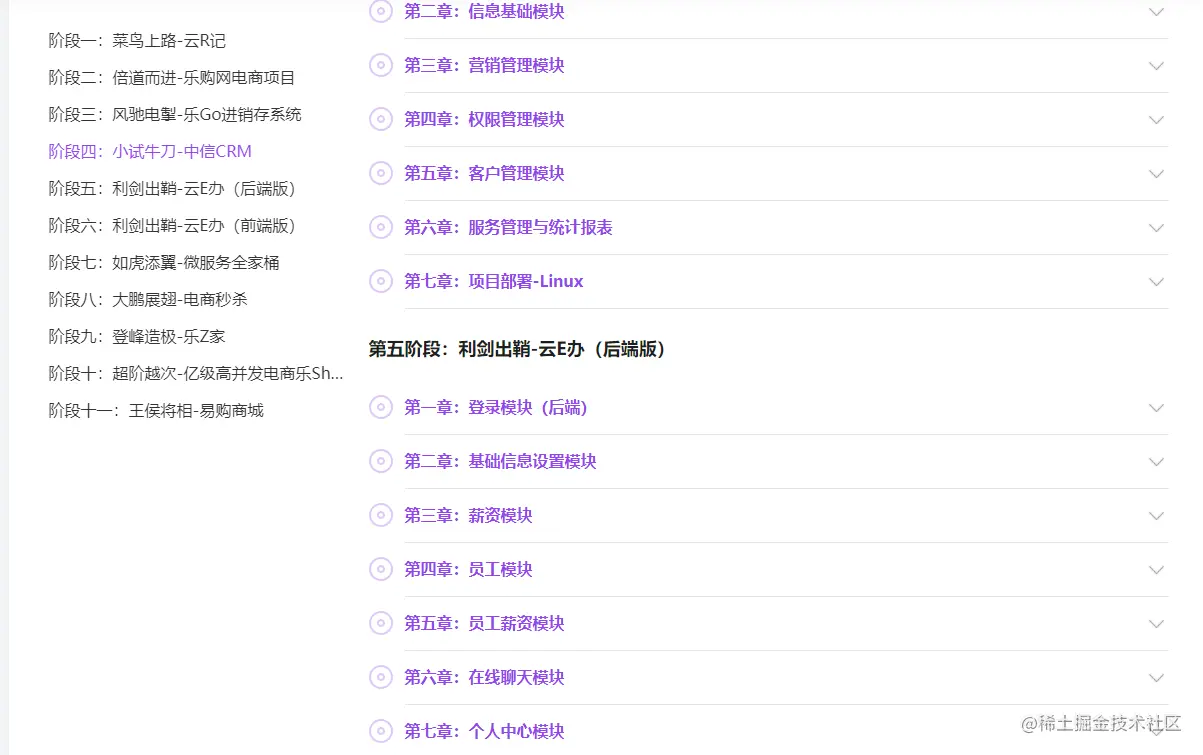Image resolution: width=1203 pixels, height=755 pixels.
Task: Open 第七章：个人中心模块 link
Action: coord(485,731)
